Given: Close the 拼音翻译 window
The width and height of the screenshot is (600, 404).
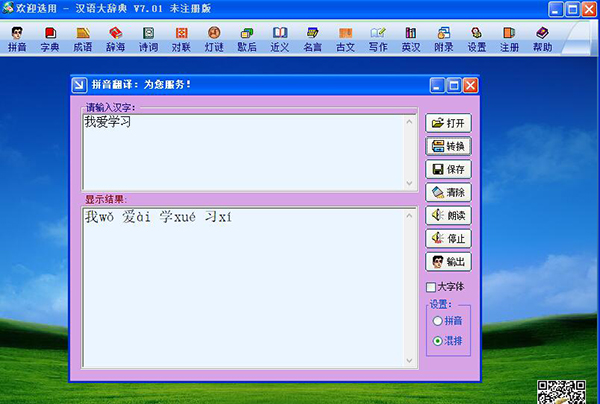Looking at the screenshot, I should (471, 85).
